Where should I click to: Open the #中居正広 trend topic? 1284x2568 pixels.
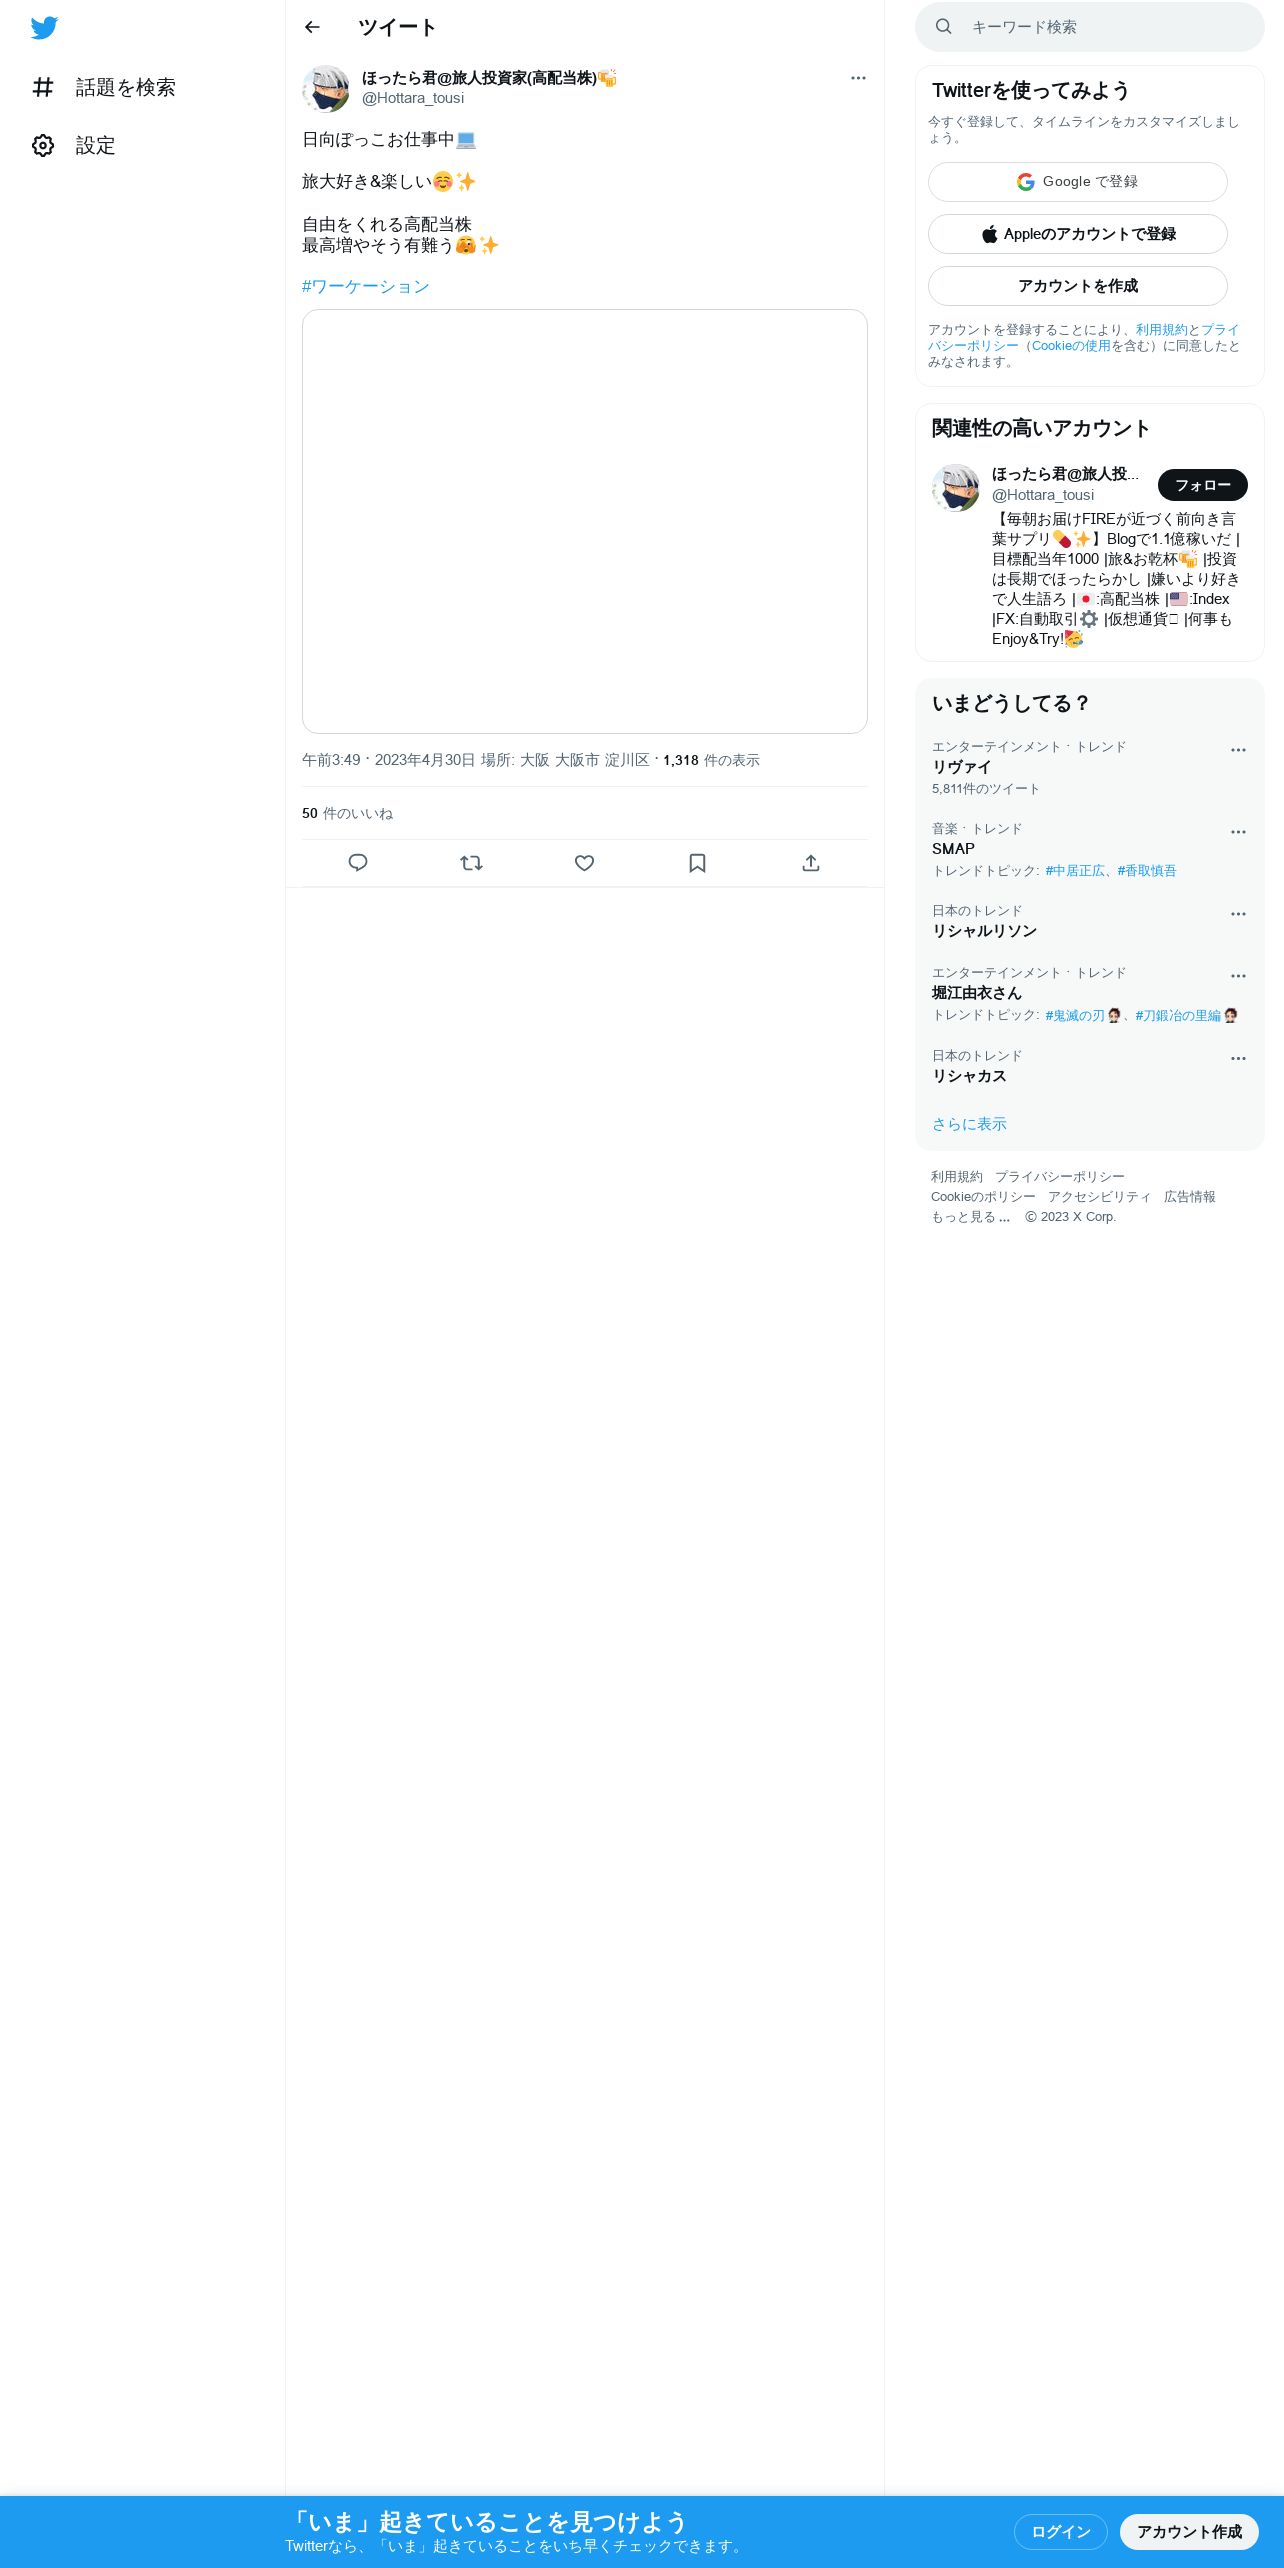click(1075, 871)
